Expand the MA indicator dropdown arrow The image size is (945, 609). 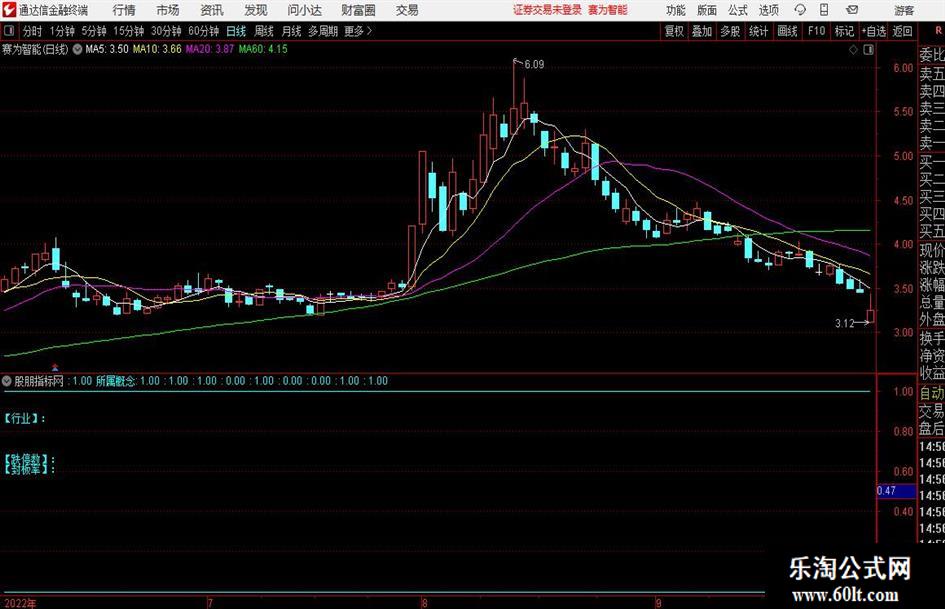(77, 49)
